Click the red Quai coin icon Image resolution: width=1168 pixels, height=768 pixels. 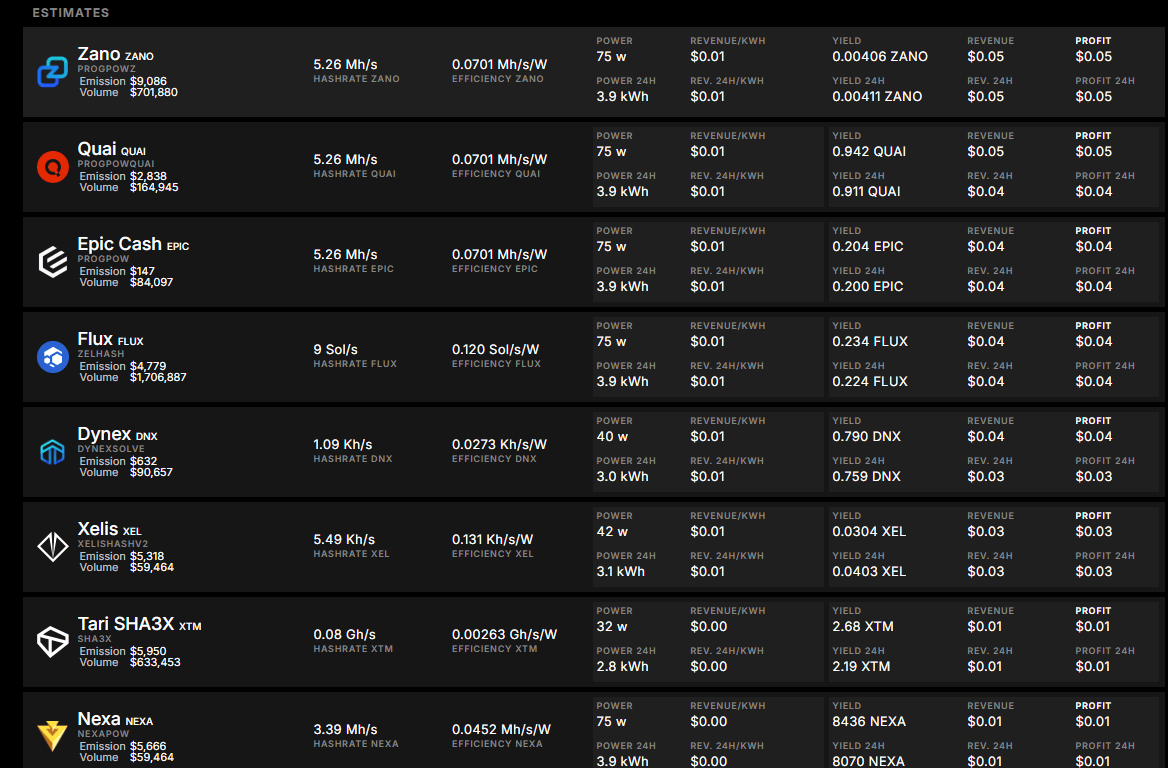coord(52,167)
